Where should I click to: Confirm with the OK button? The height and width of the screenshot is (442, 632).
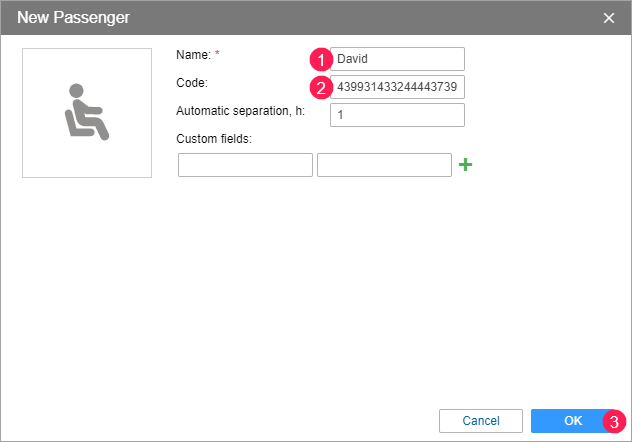573,421
